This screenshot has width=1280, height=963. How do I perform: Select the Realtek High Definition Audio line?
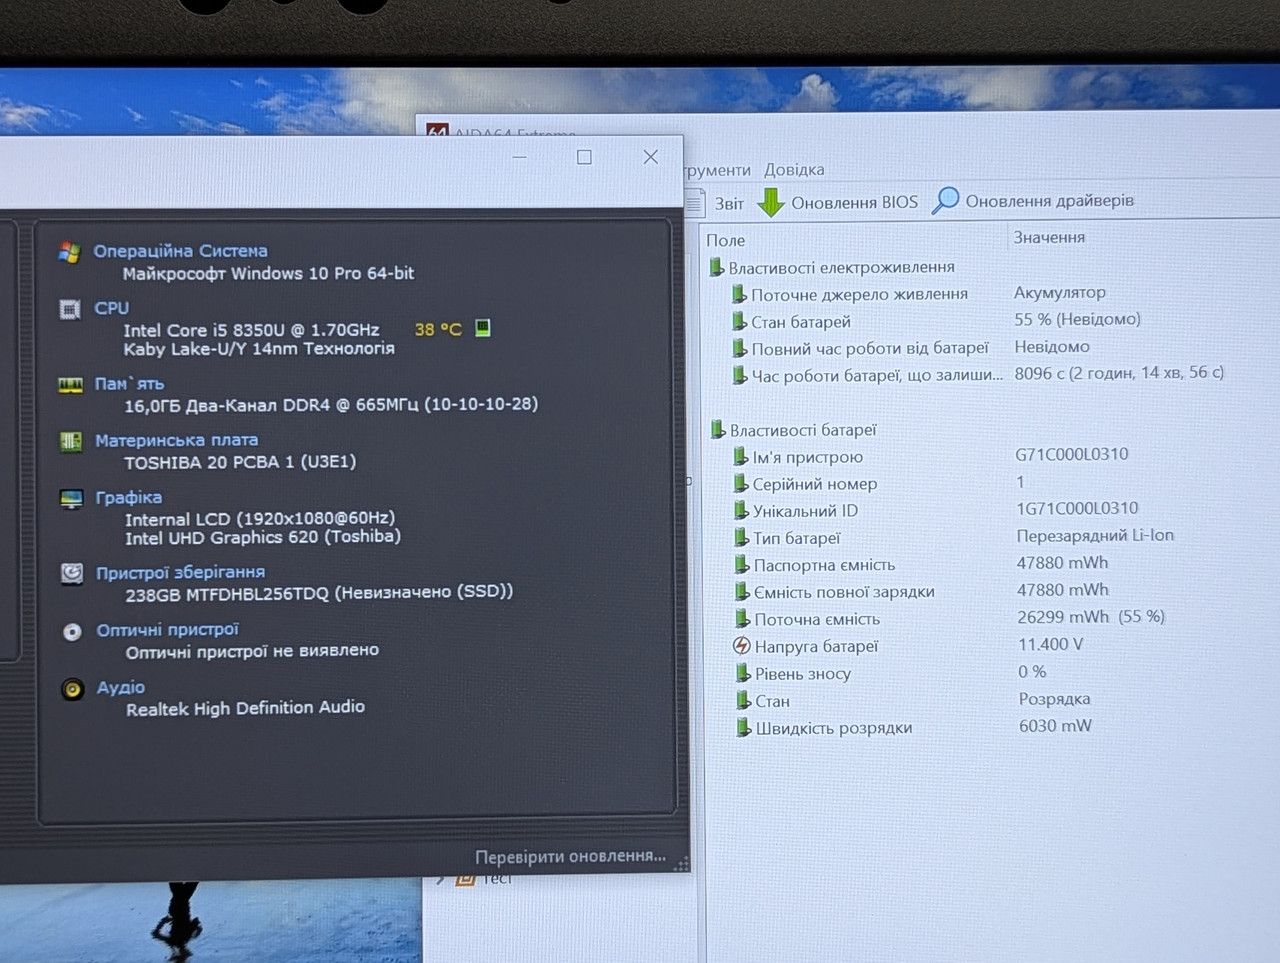point(245,708)
